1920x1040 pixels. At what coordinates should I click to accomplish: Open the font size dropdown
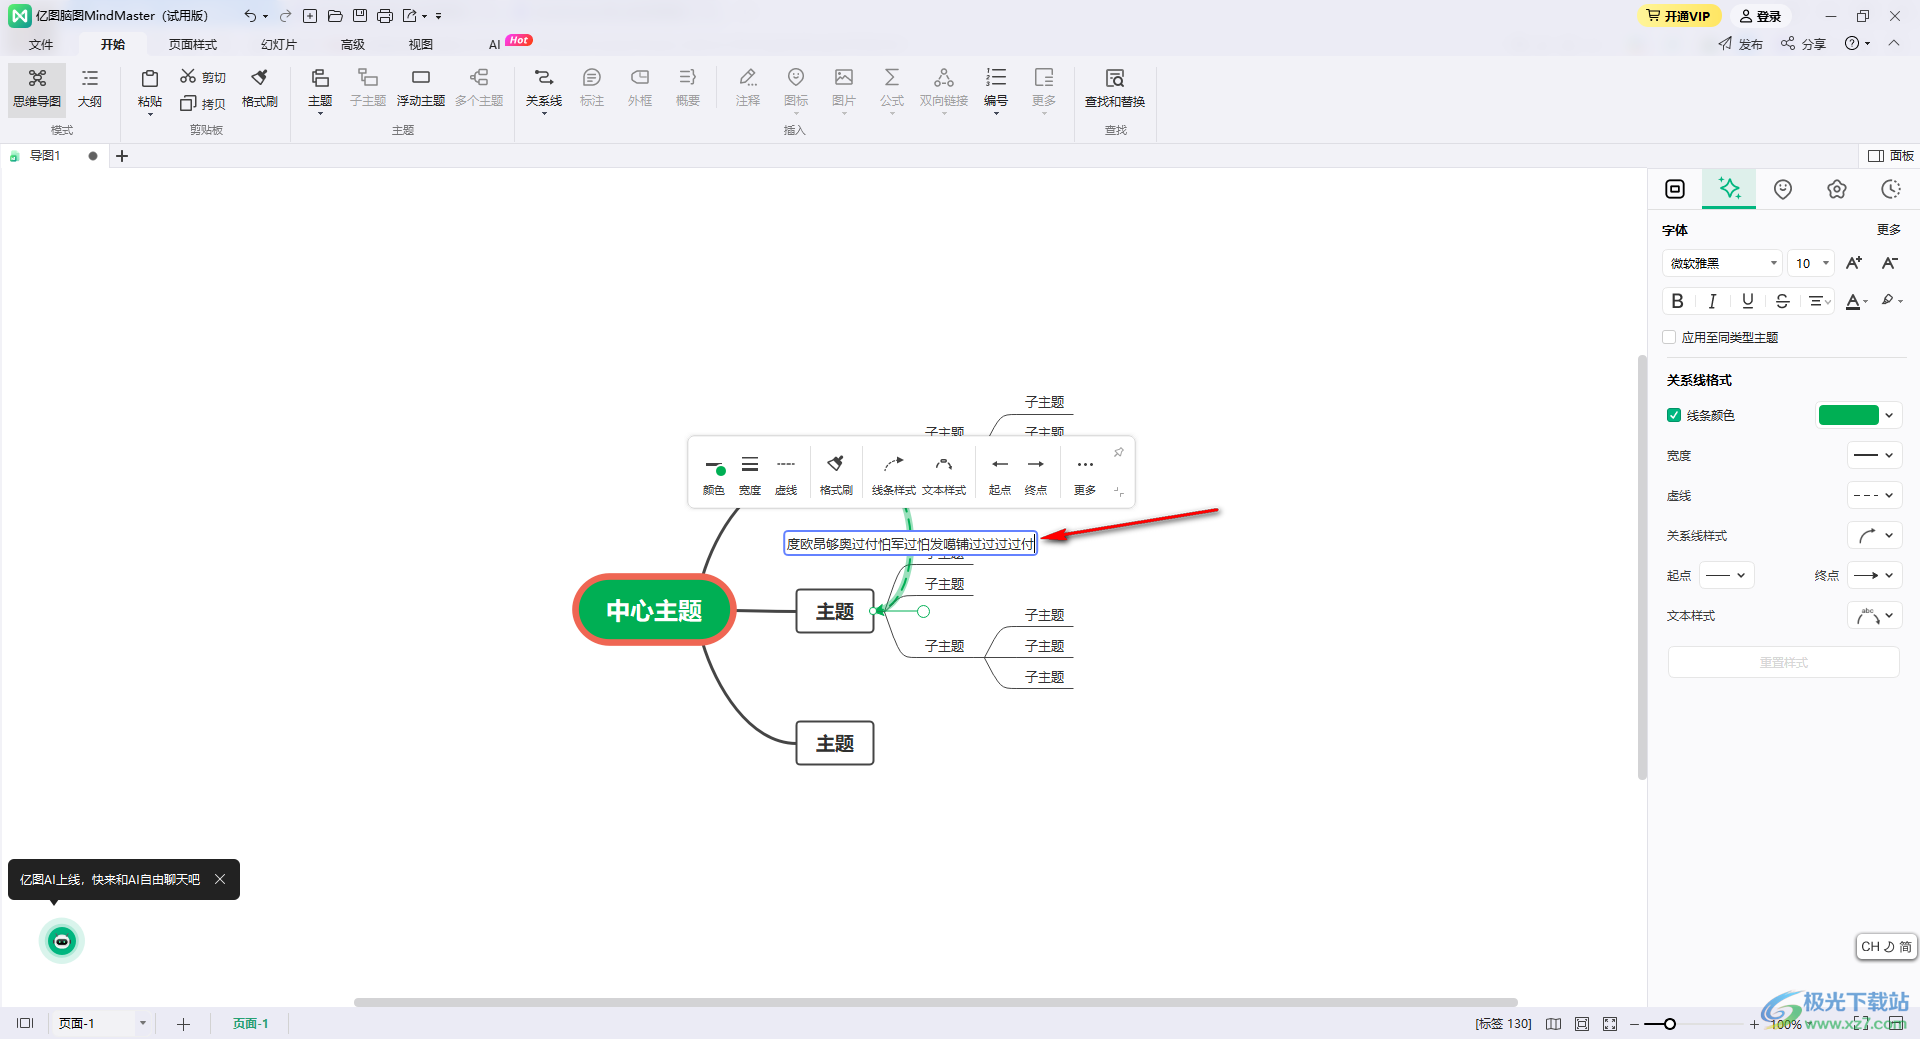[x=1811, y=263]
